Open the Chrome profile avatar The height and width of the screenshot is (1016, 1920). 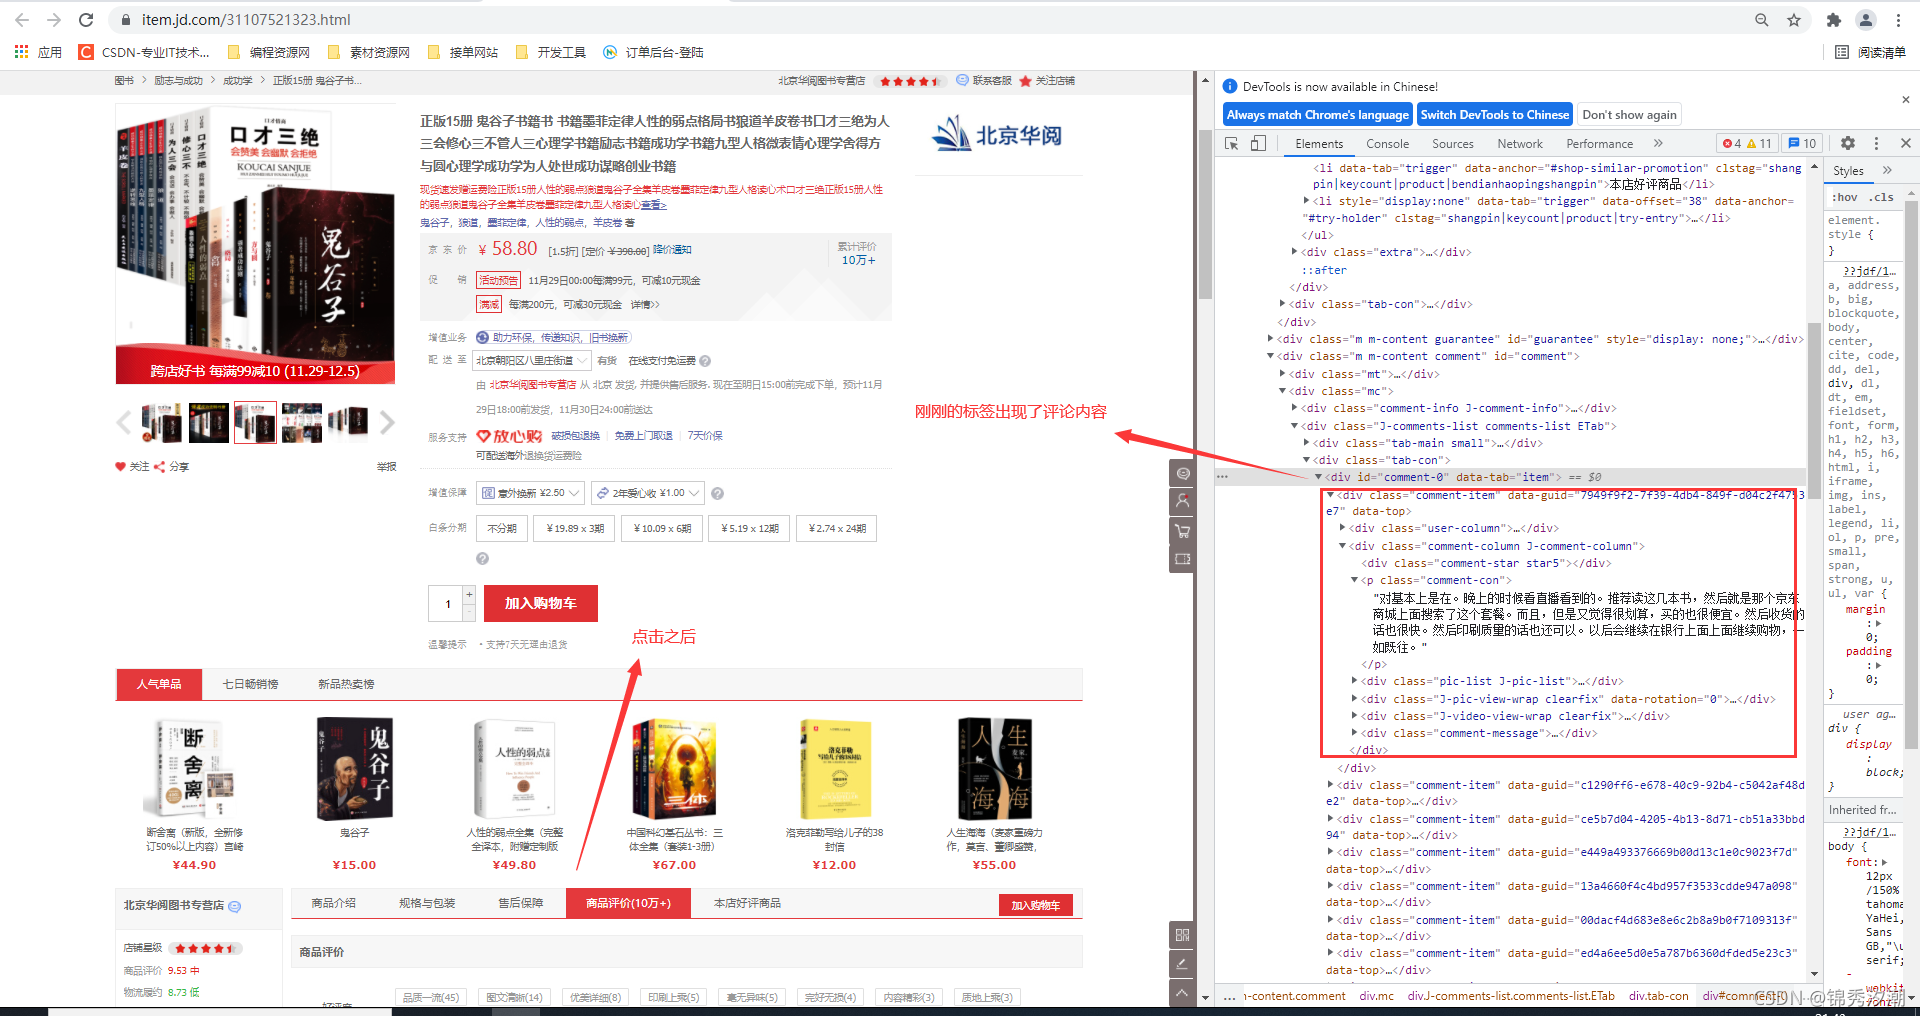[1866, 20]
